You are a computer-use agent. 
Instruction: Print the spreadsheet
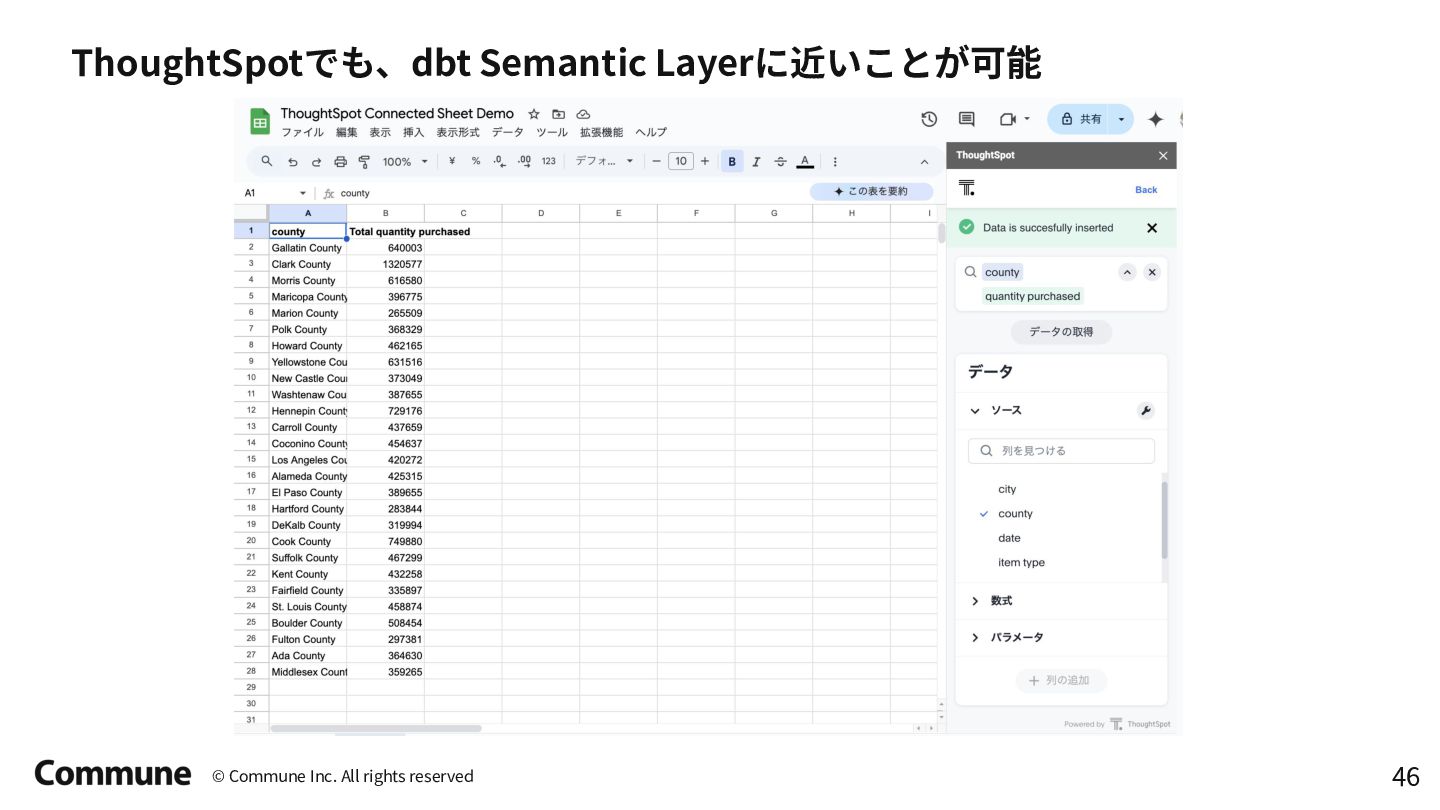[340, 161]
